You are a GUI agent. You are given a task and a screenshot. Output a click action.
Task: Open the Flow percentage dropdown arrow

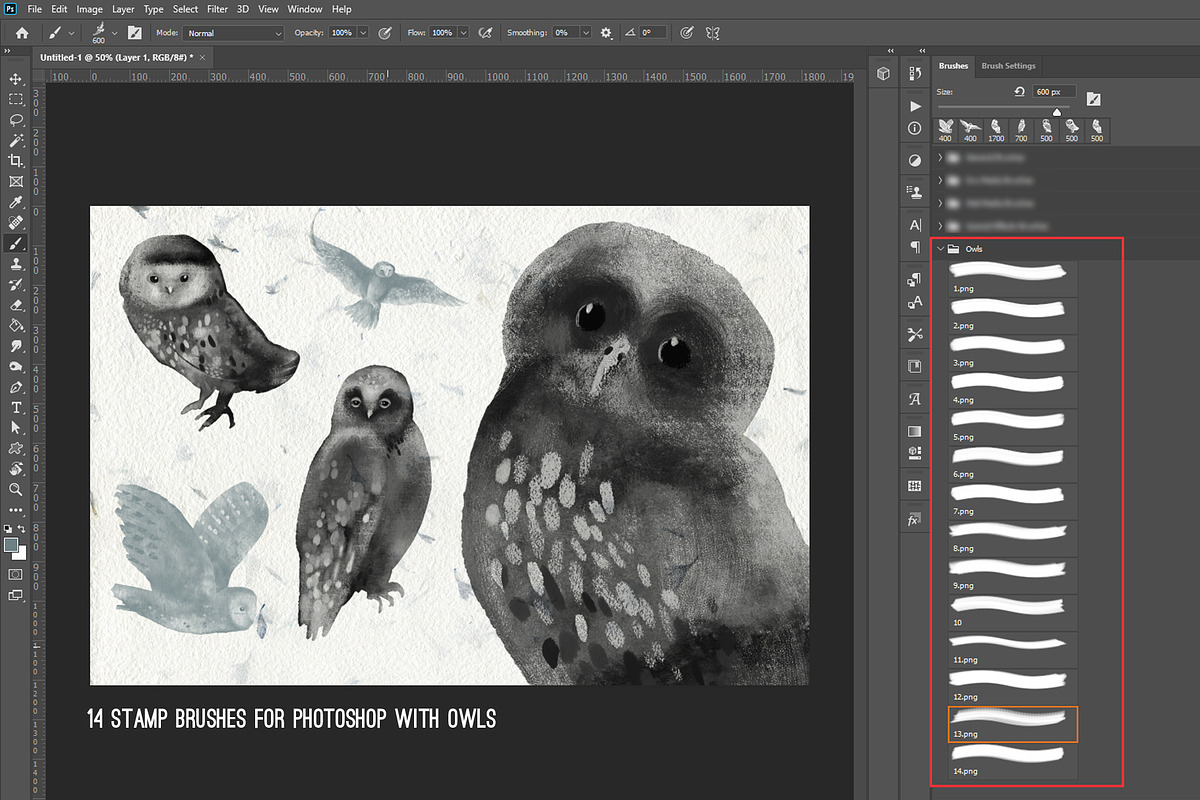(x=461, y=33)
